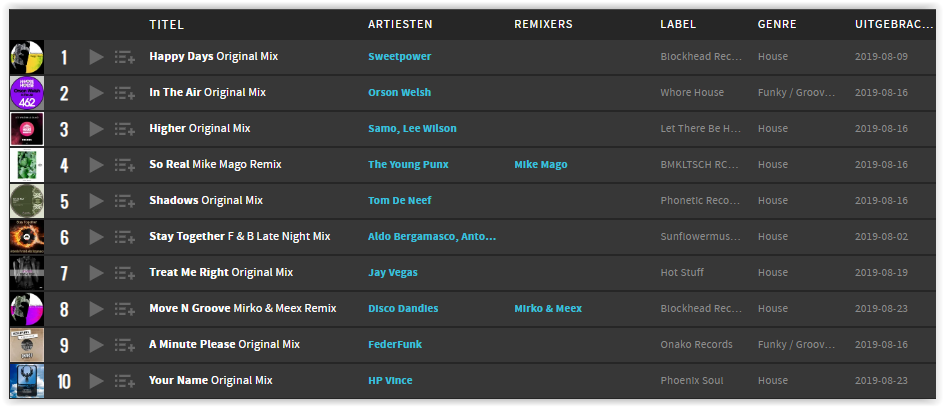Play Treat Me Right track
The height and width of the screenshot is (407, 944).
pyautogui.click(x=96, y=273)
